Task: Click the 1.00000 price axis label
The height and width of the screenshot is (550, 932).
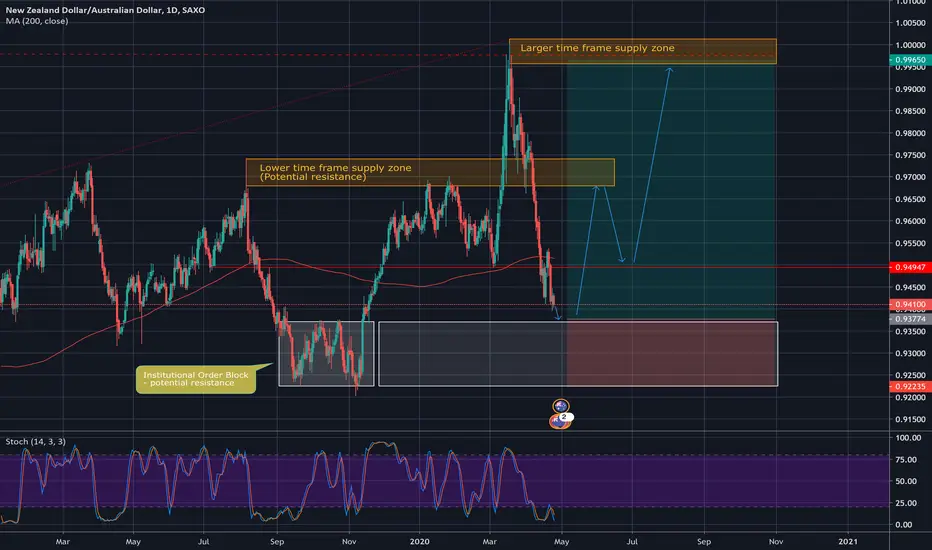Action: [x=910, y=45]
